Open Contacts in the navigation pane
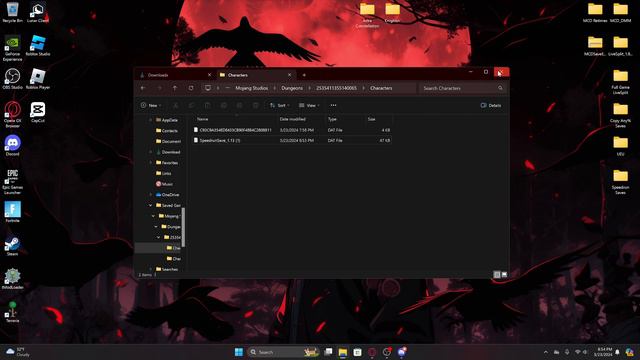This screenshot has width=640, height=360. (x=167, y=131)
